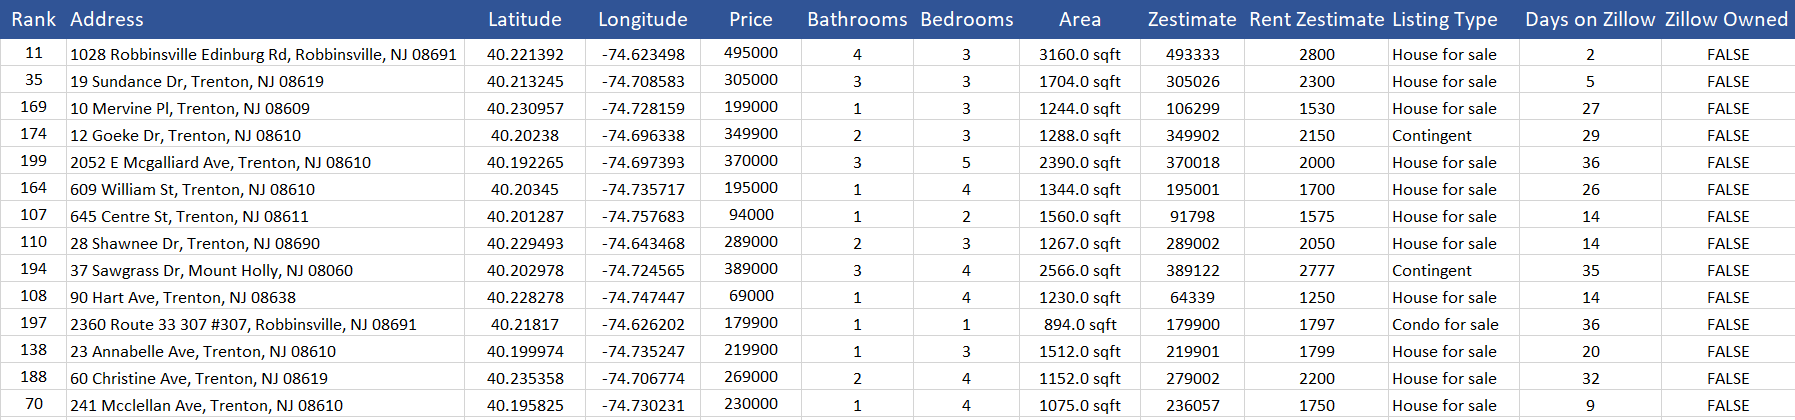Click the price cell showing 495000
Image resolution: width=1795 pixels, height=420 pixels.
click(x=751, y=53)
